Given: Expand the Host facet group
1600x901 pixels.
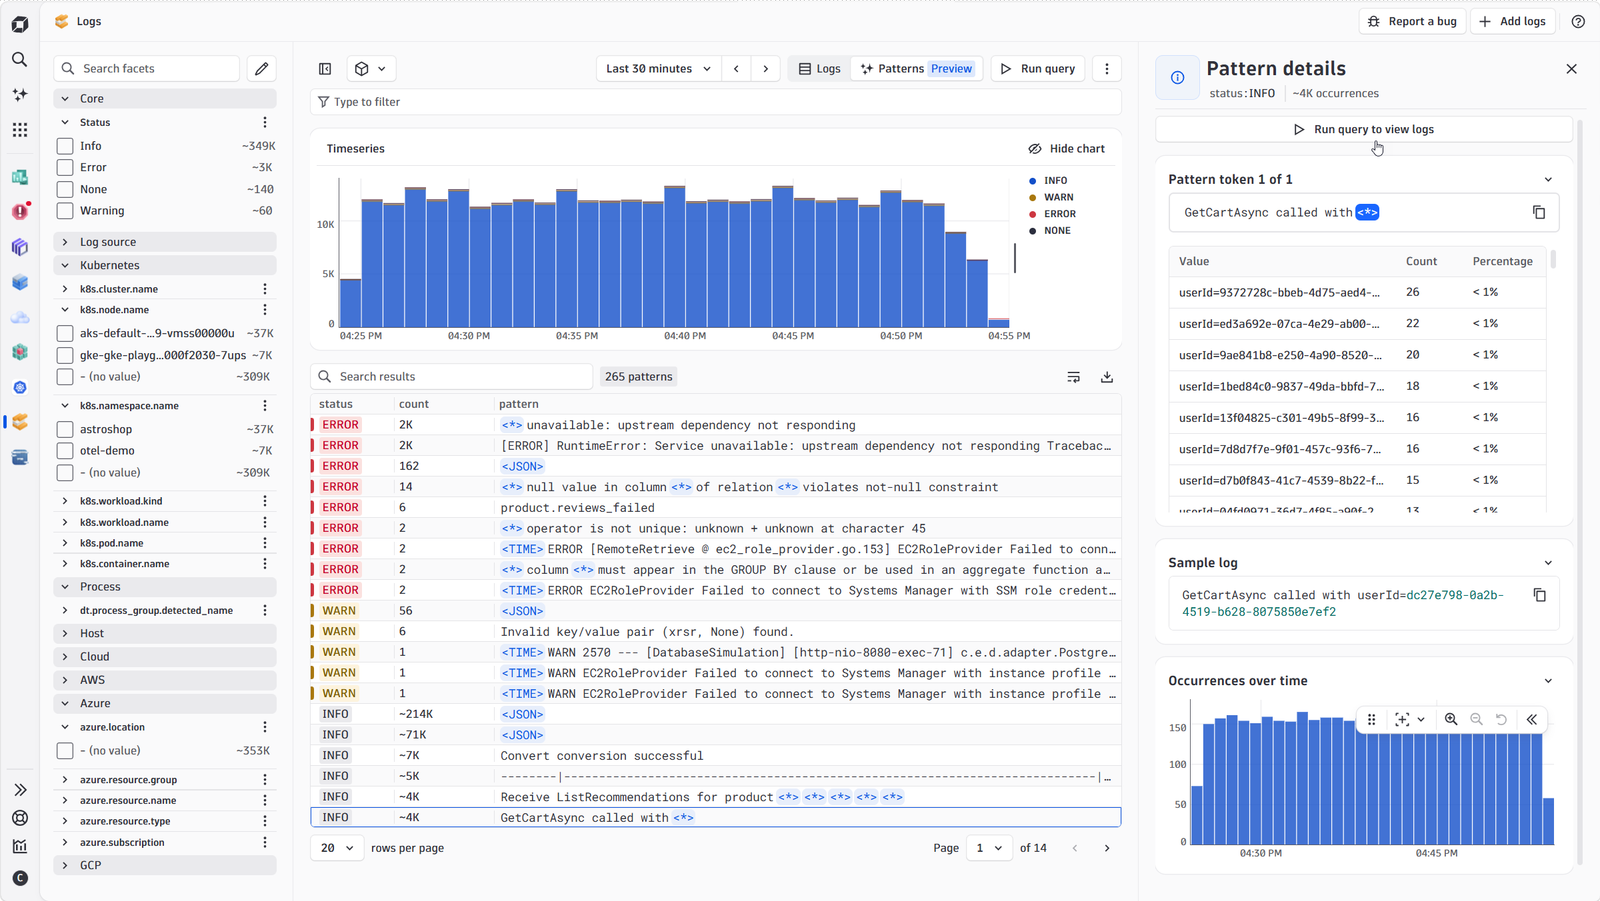Looking at the screenshot, I should 165,633.
